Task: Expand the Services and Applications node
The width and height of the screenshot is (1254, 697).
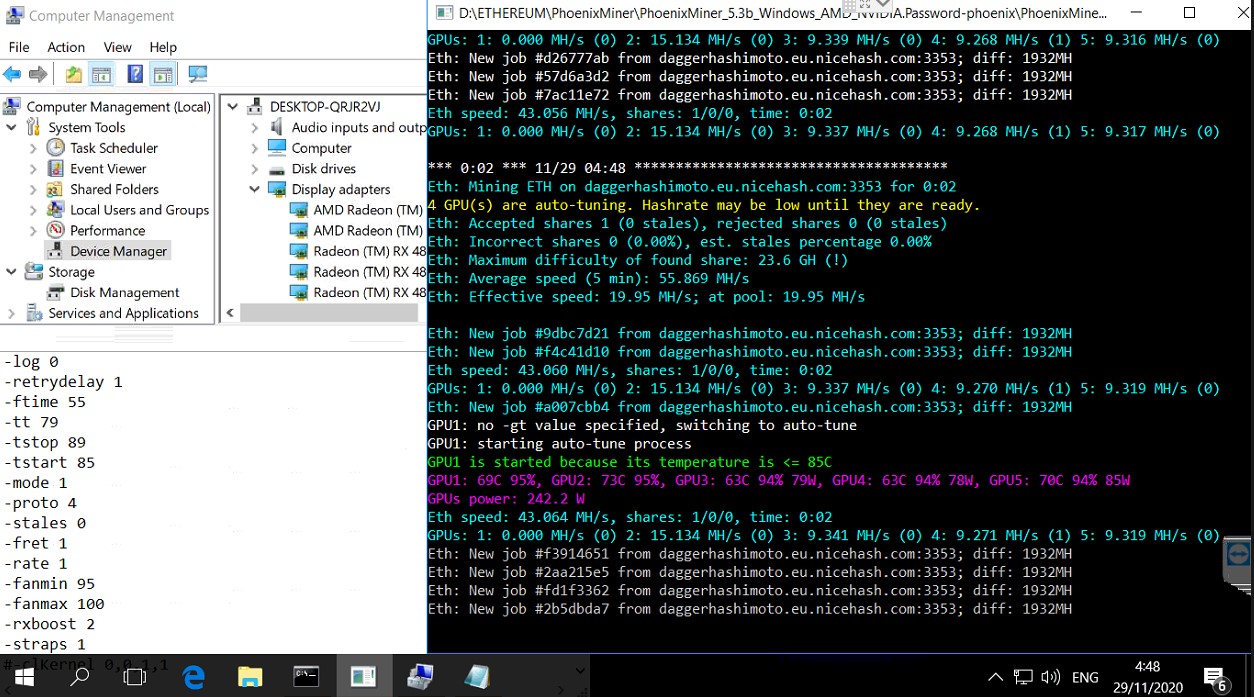Action: [x=11, y=313]
